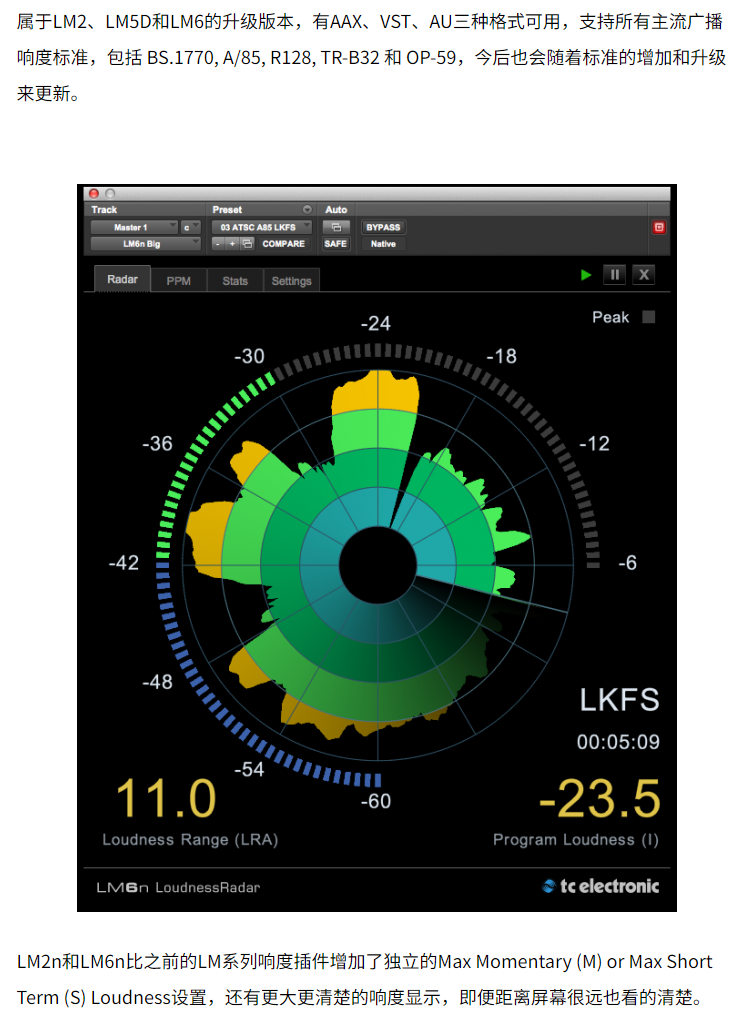Screen dimensions: 750x1018
Task: Click the -42 scale label
Action: 123,562
